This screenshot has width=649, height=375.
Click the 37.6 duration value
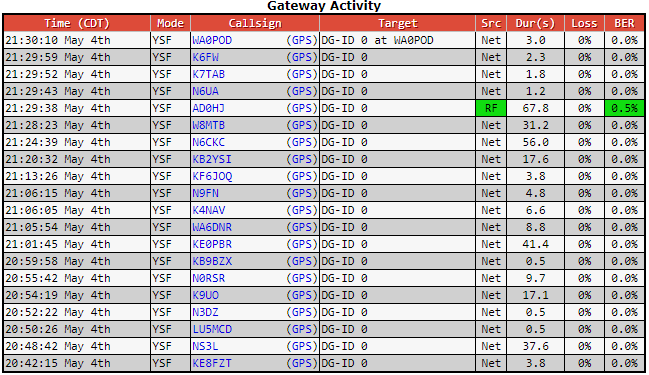coord(535,346)
